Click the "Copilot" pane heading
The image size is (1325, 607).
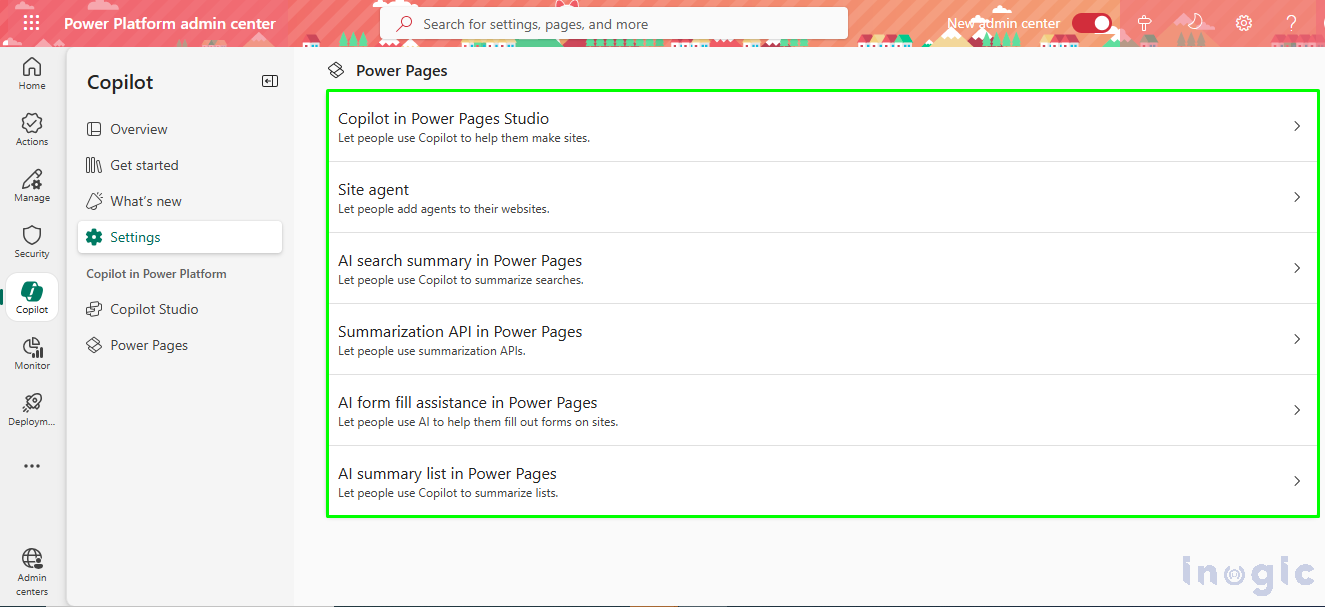pos(120,82)
